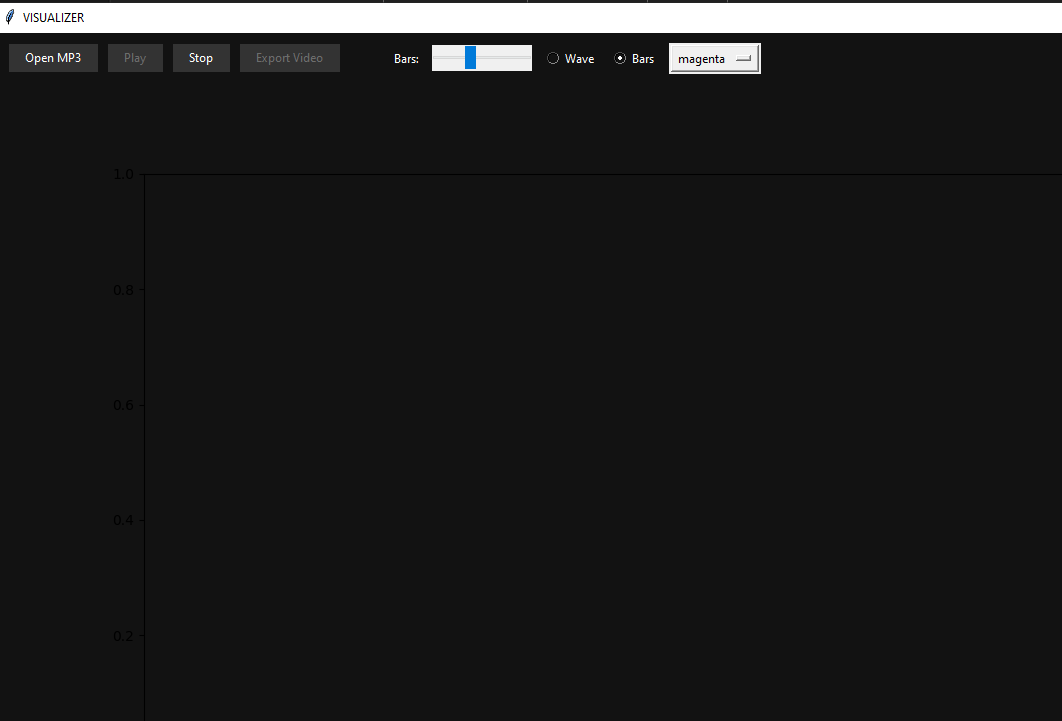Image resolution: width=1062 pixels, height=721 pixels.
Task: Click the 0.8 y-axis label
Action: point(123,289)
